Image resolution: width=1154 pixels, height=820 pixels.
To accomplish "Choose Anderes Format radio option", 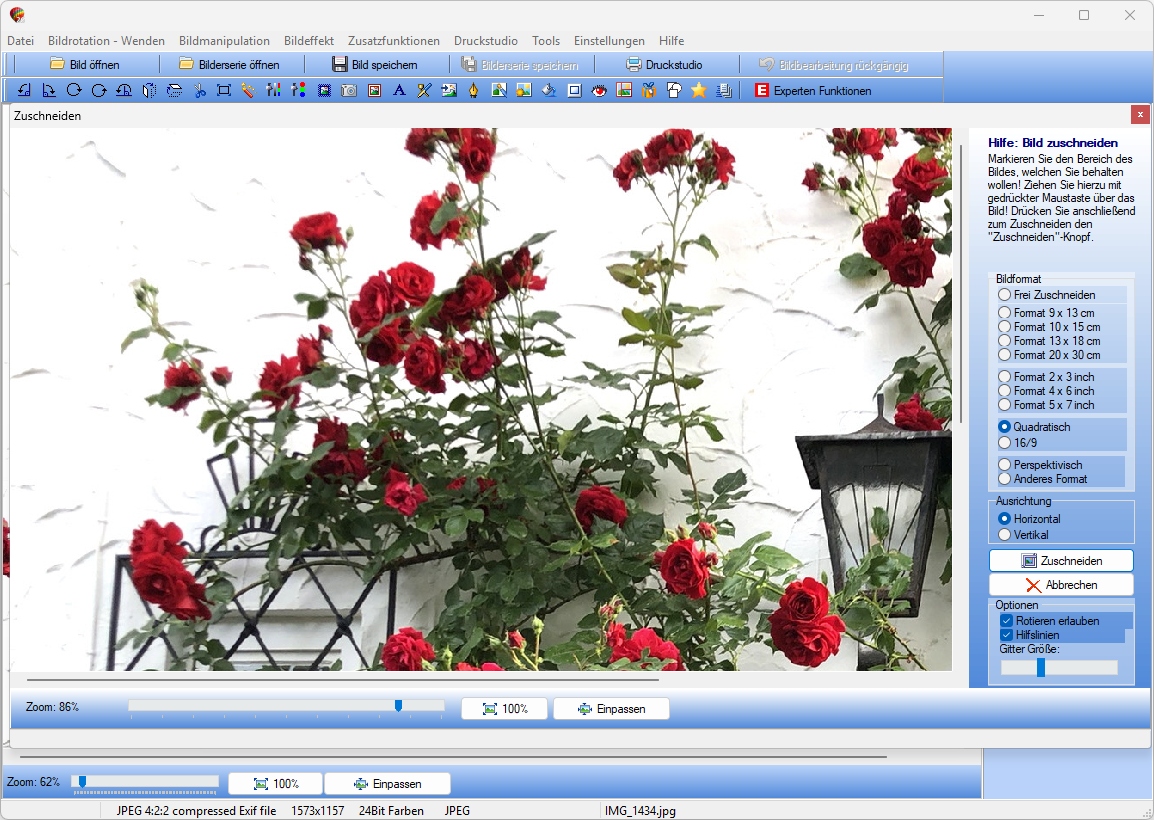I will tap(1042, 478).
